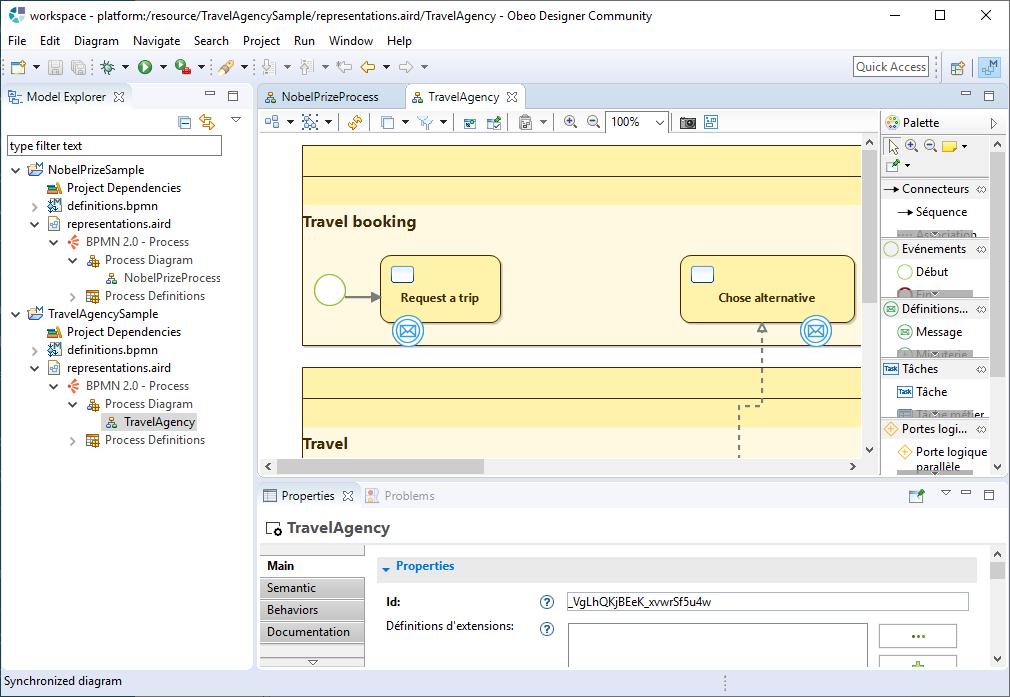Click the message event on Request a trip
1010x697 pixels.
pos(408,332)
